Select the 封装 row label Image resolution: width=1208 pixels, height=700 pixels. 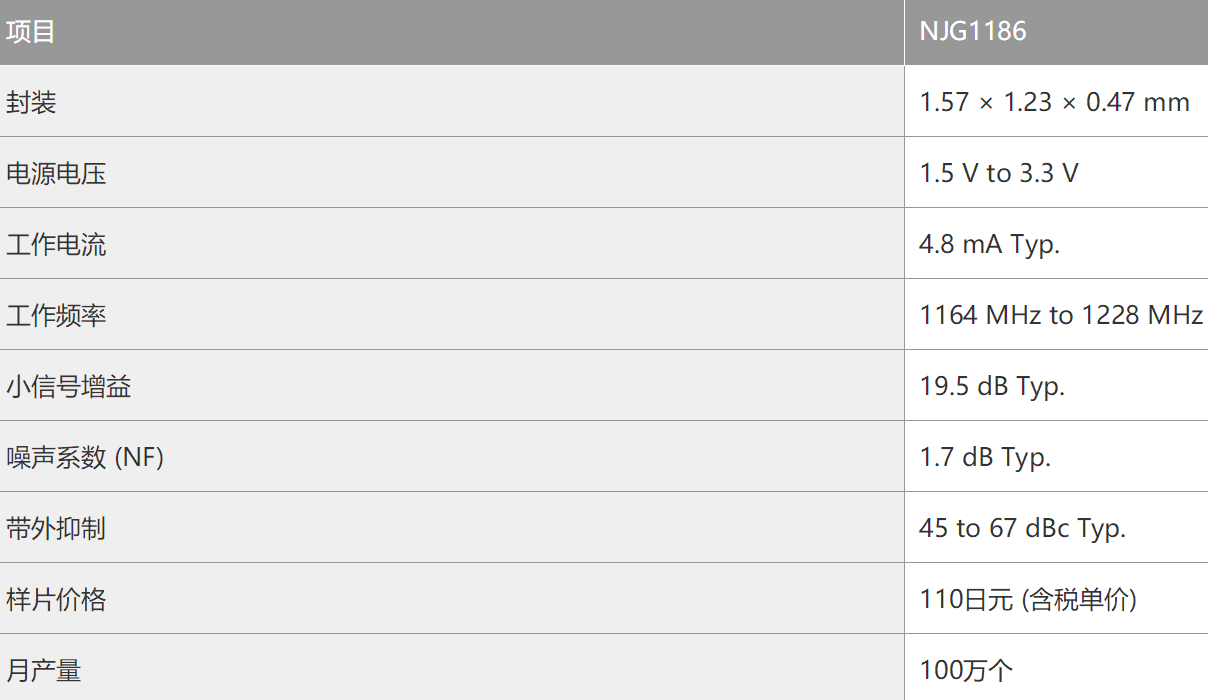[31, 102]
